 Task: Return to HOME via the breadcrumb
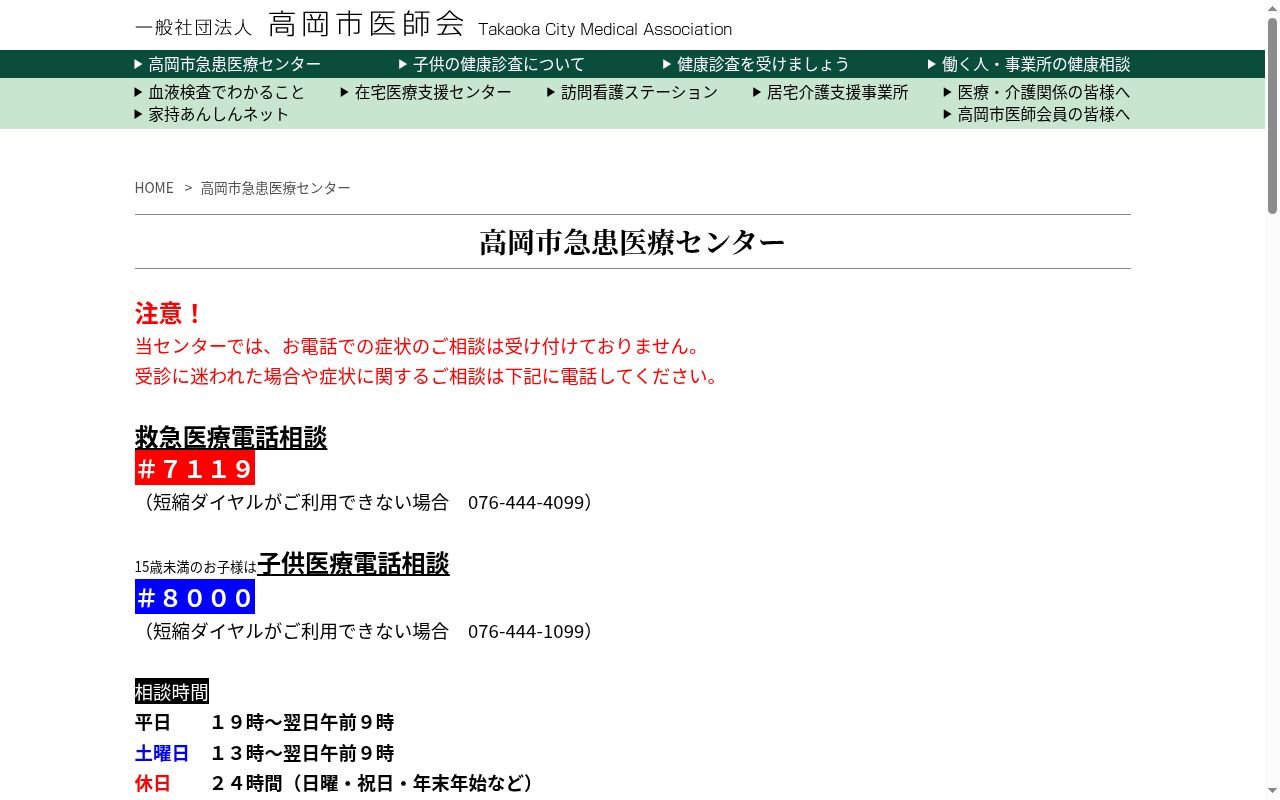coord(154,188)
